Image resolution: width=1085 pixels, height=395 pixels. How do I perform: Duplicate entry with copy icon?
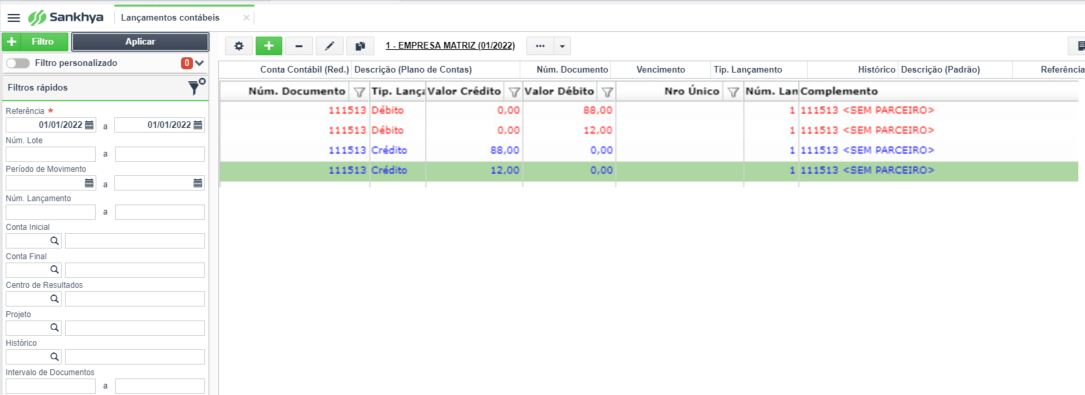(360, 46)
